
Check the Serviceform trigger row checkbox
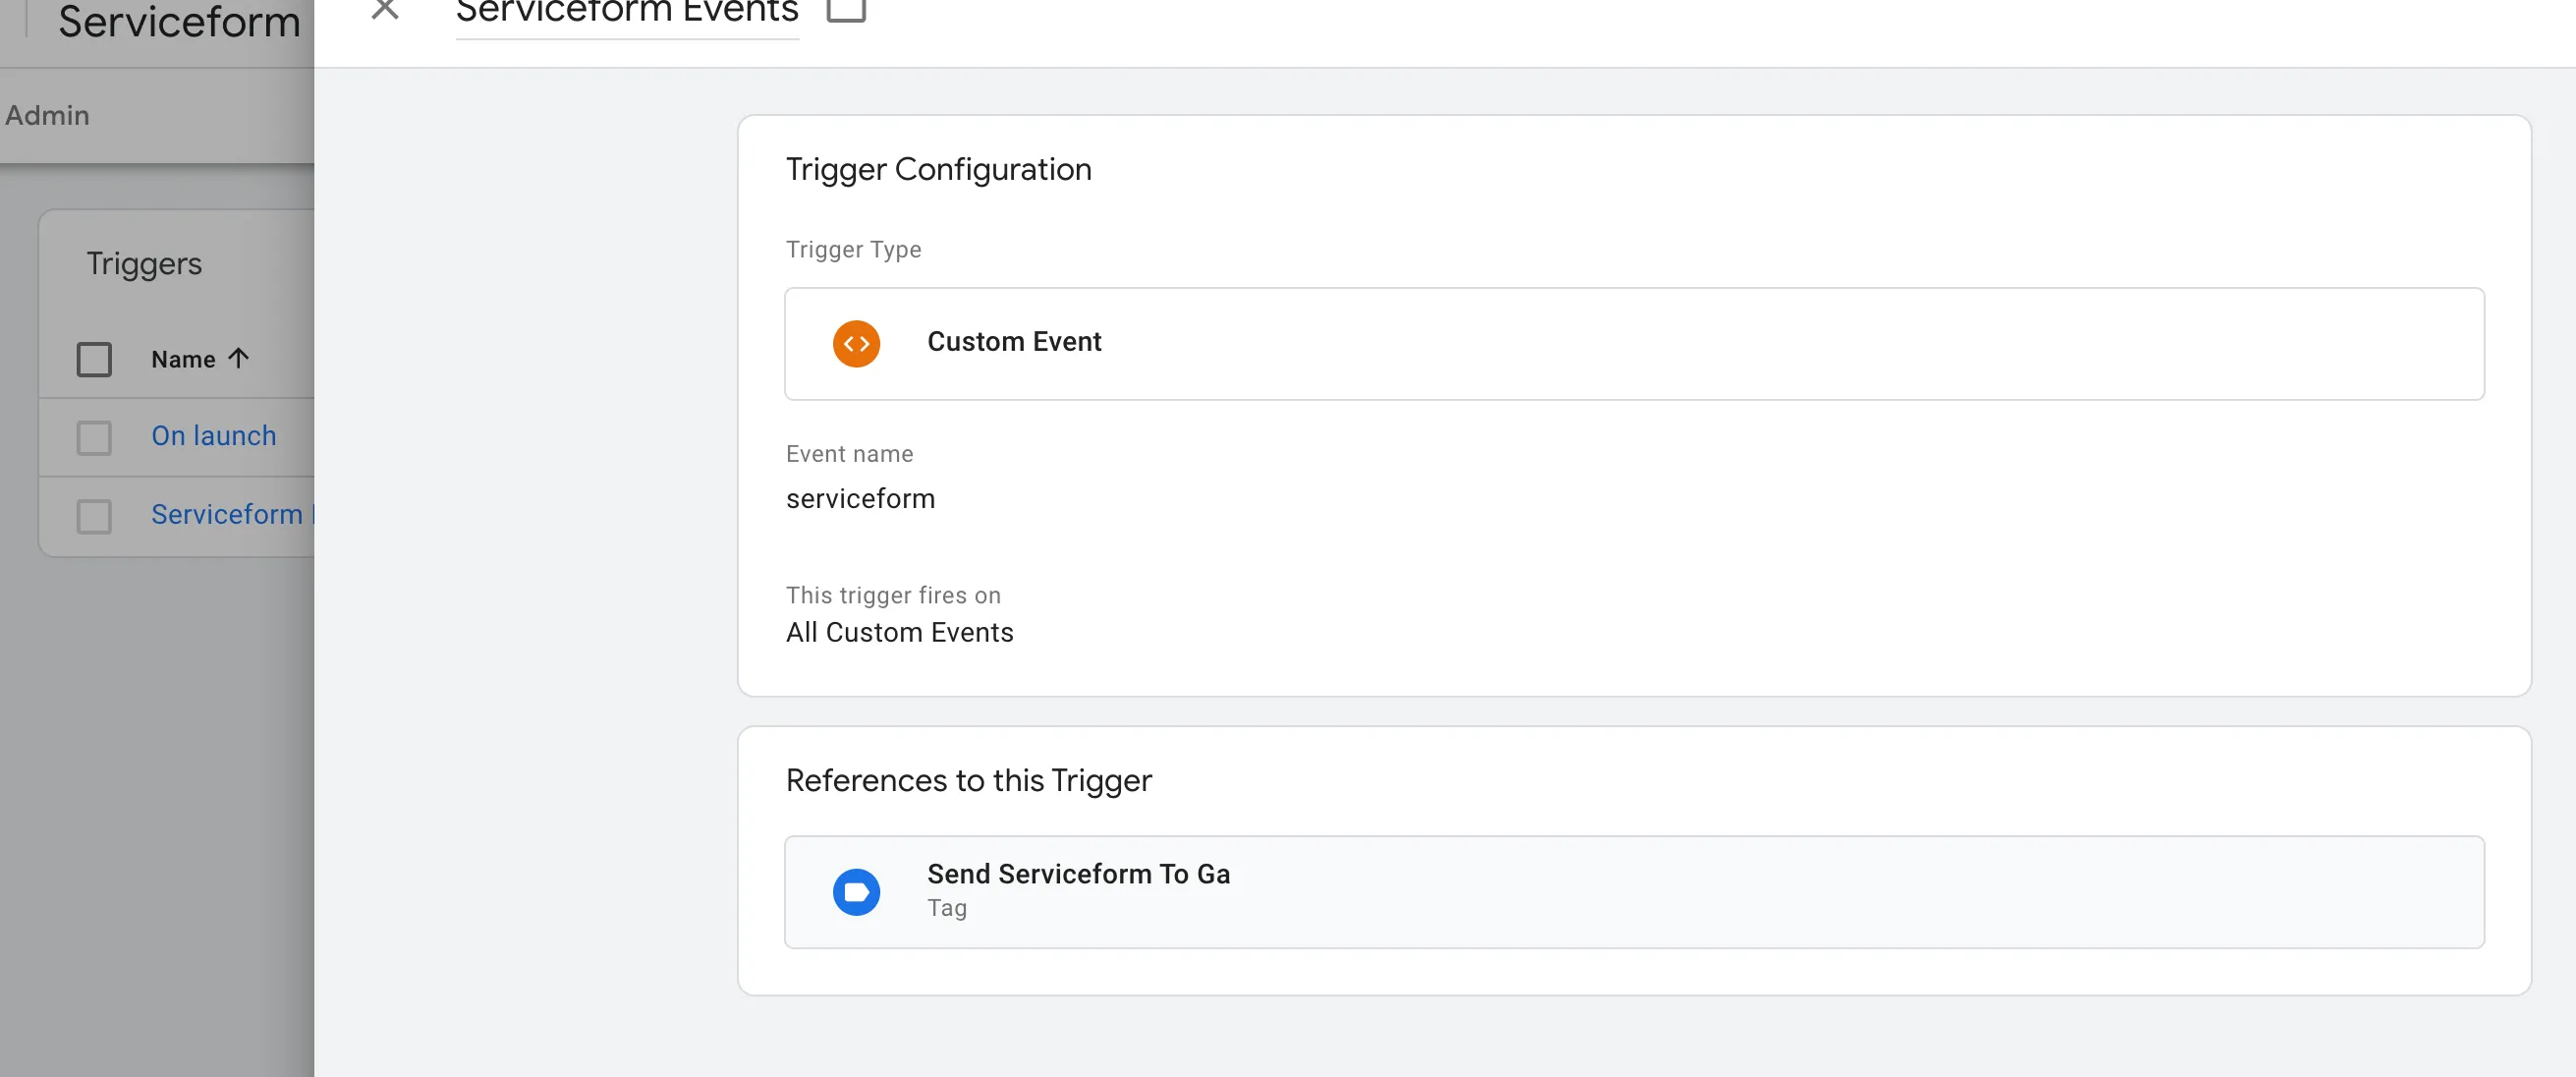tap(94, 516)
